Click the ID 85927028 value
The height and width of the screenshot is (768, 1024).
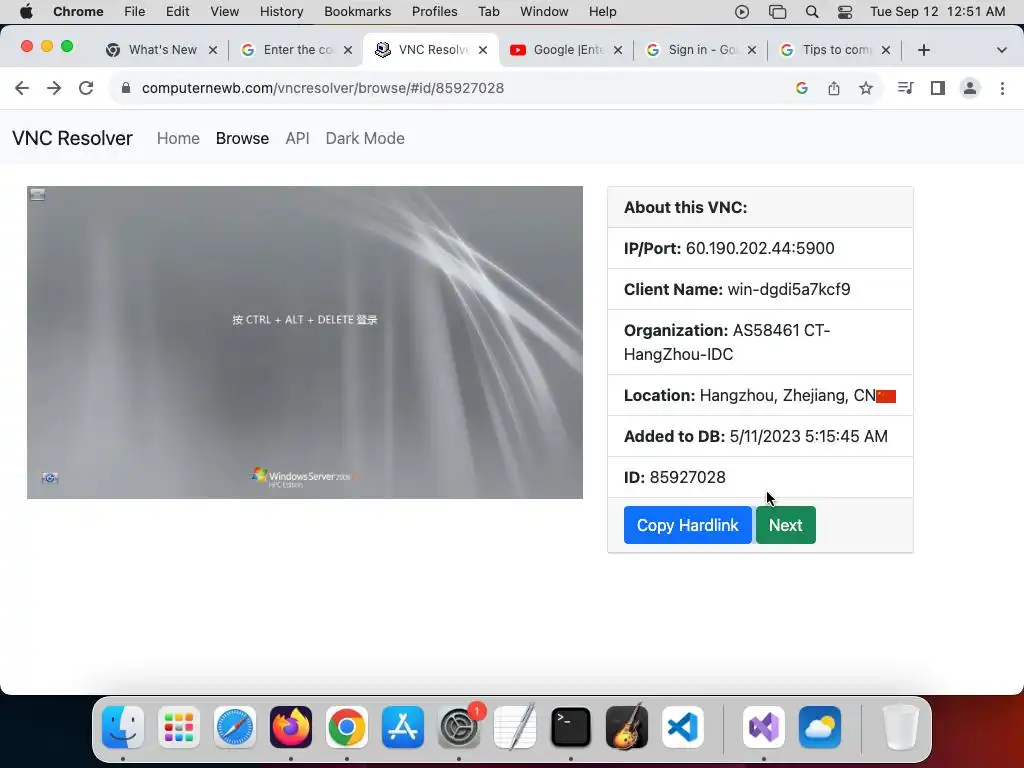pos(688,477)
